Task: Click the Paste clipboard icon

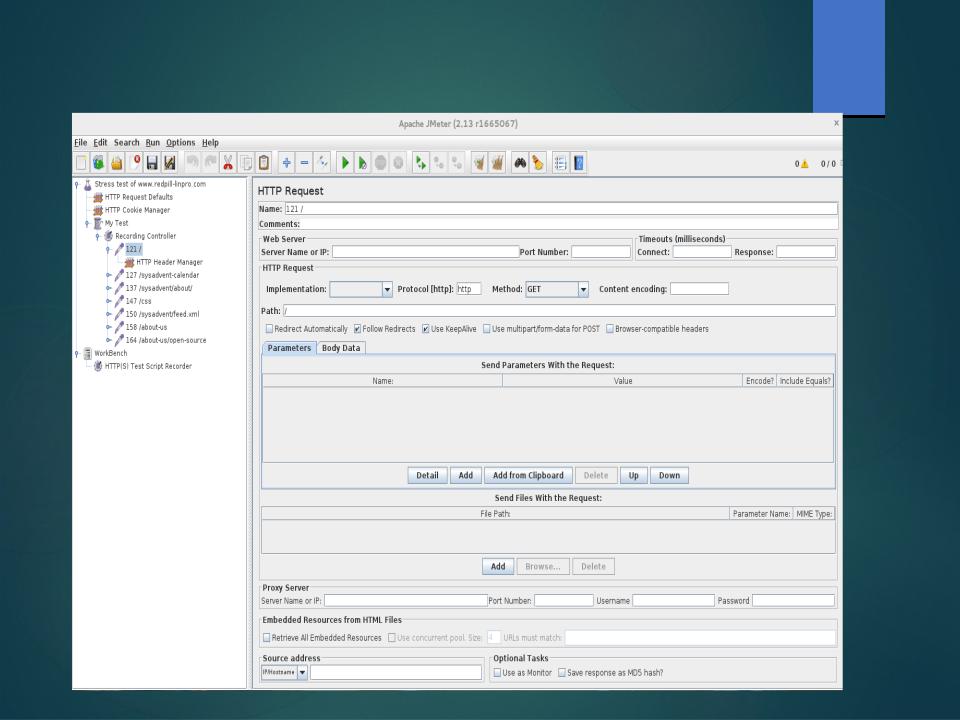Action: pos(264,163)
